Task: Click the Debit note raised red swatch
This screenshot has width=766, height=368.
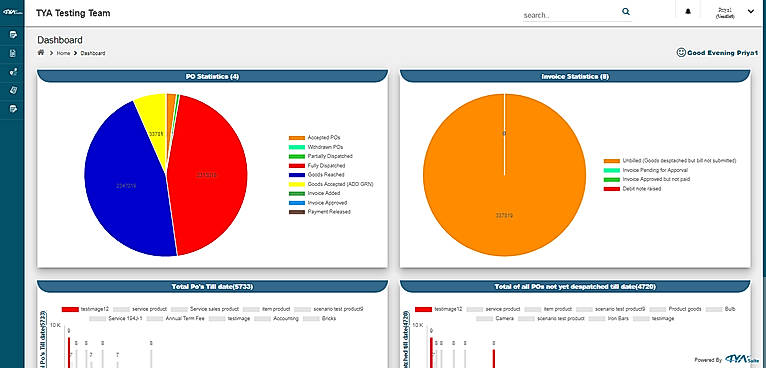Action: pyautogui.click(x=612, y=189)
